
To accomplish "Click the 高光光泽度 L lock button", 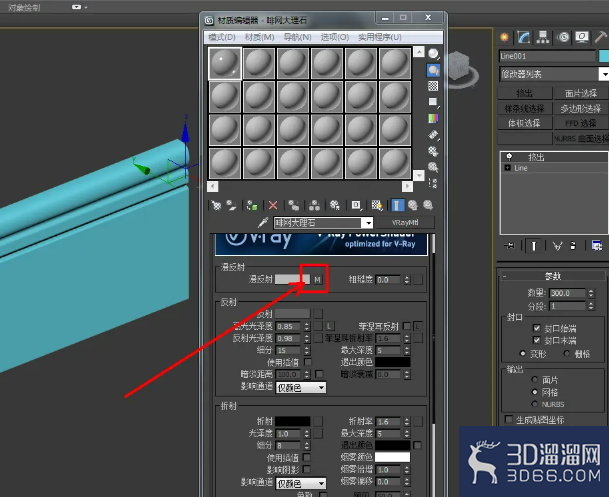I will click(330, 326).
